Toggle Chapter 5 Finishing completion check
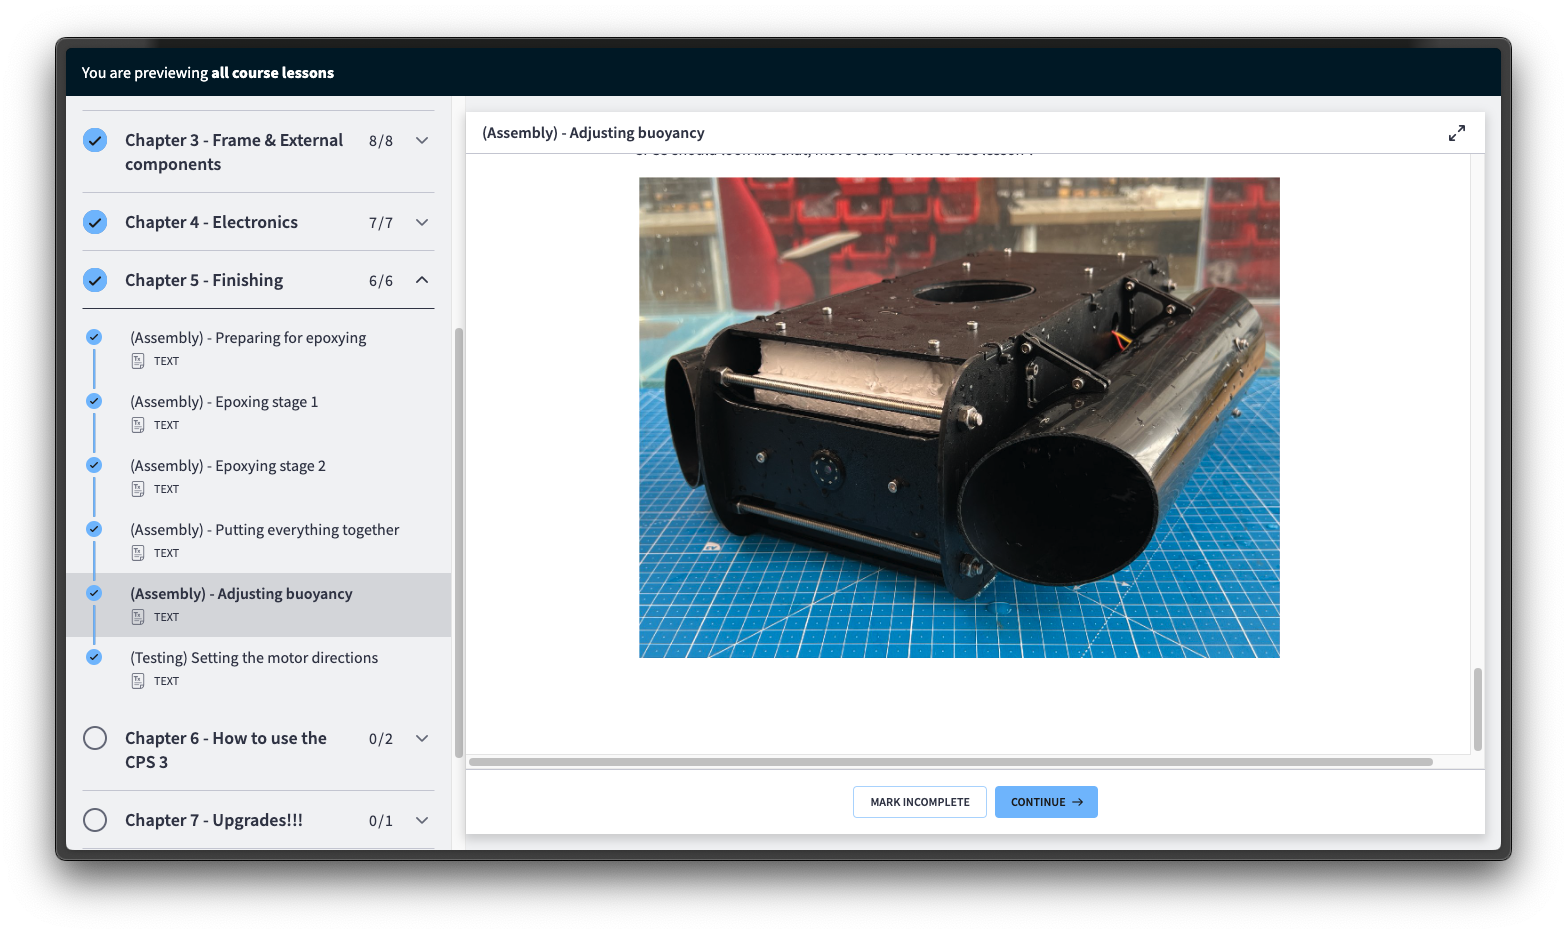Image resolution: width=1567 pixels, height=934 pixels. coord(95,280)
